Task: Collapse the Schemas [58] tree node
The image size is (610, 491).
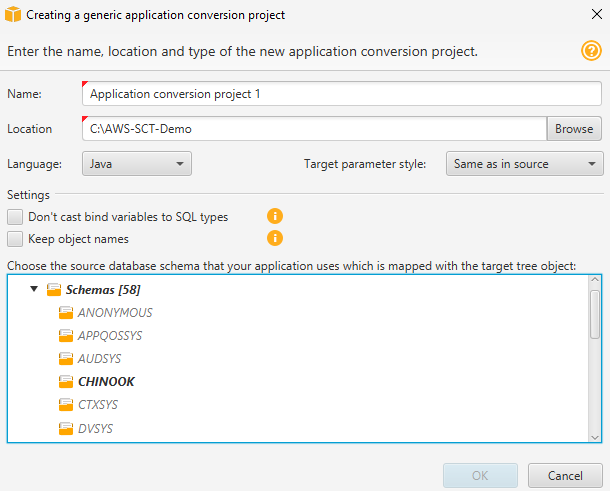Action: coord(34,289)
